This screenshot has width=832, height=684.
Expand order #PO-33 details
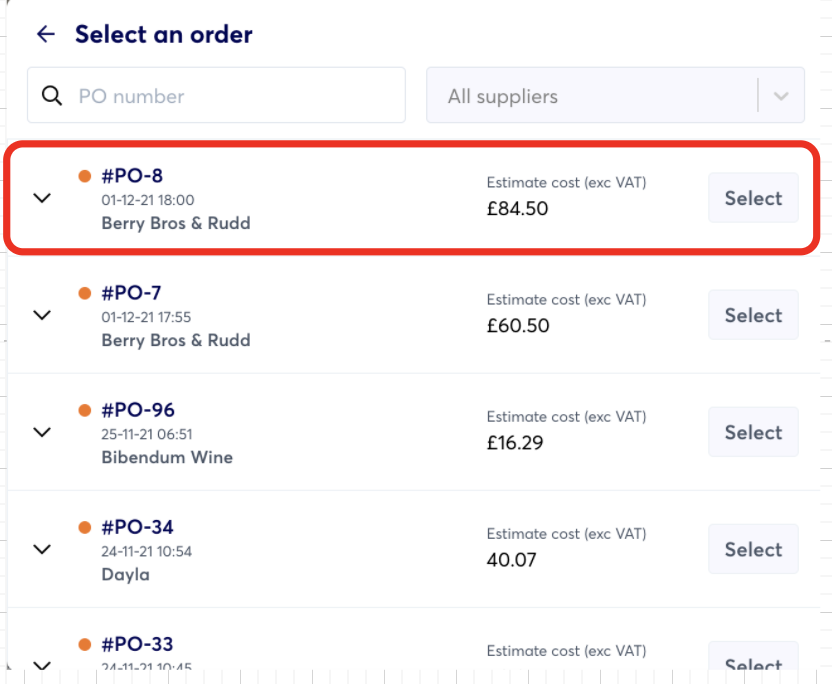point(42,664)
